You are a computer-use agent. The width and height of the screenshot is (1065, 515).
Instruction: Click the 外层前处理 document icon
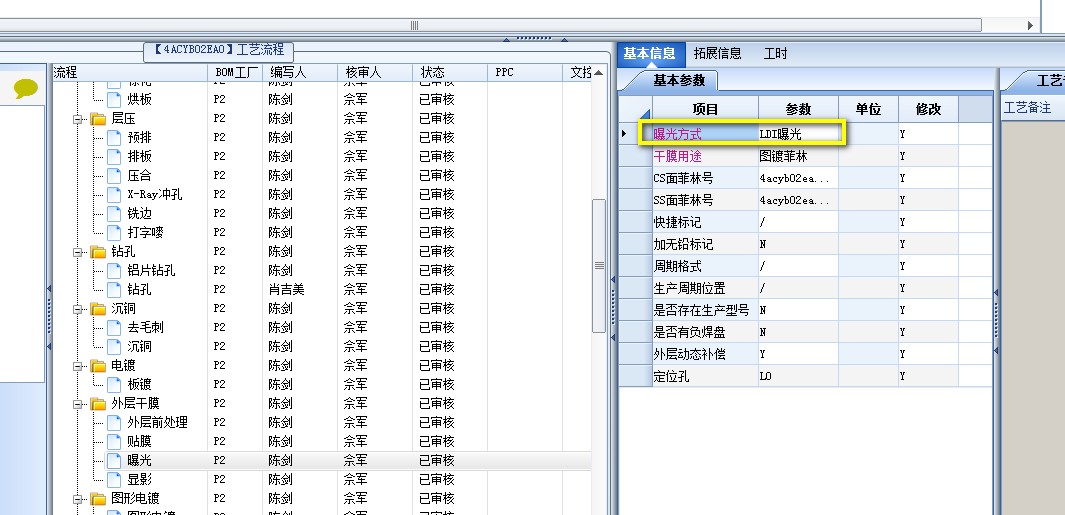click(x=114, y=423)
